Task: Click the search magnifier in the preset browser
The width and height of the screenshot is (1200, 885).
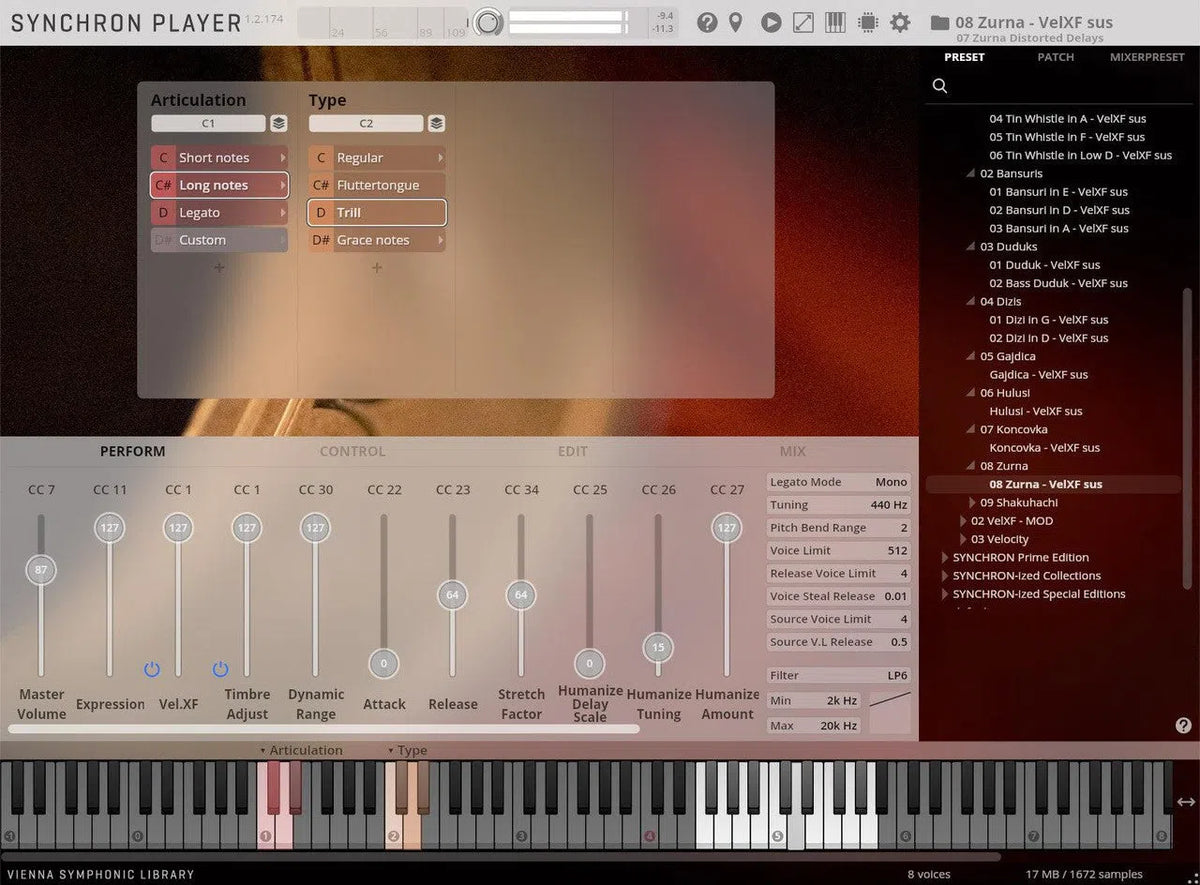Action: pos(940,86)
